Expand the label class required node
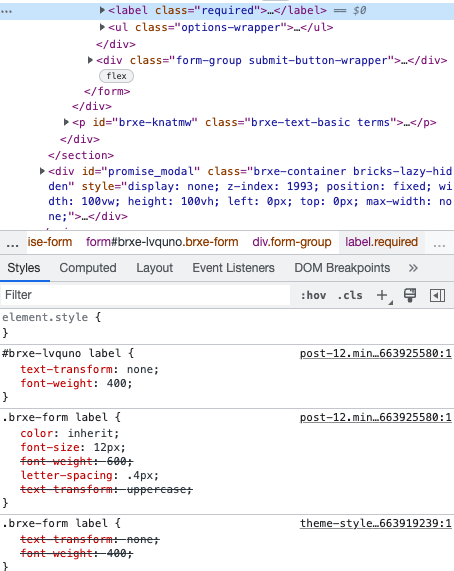This screenshot has width=454, height=571. pos(102,10)
